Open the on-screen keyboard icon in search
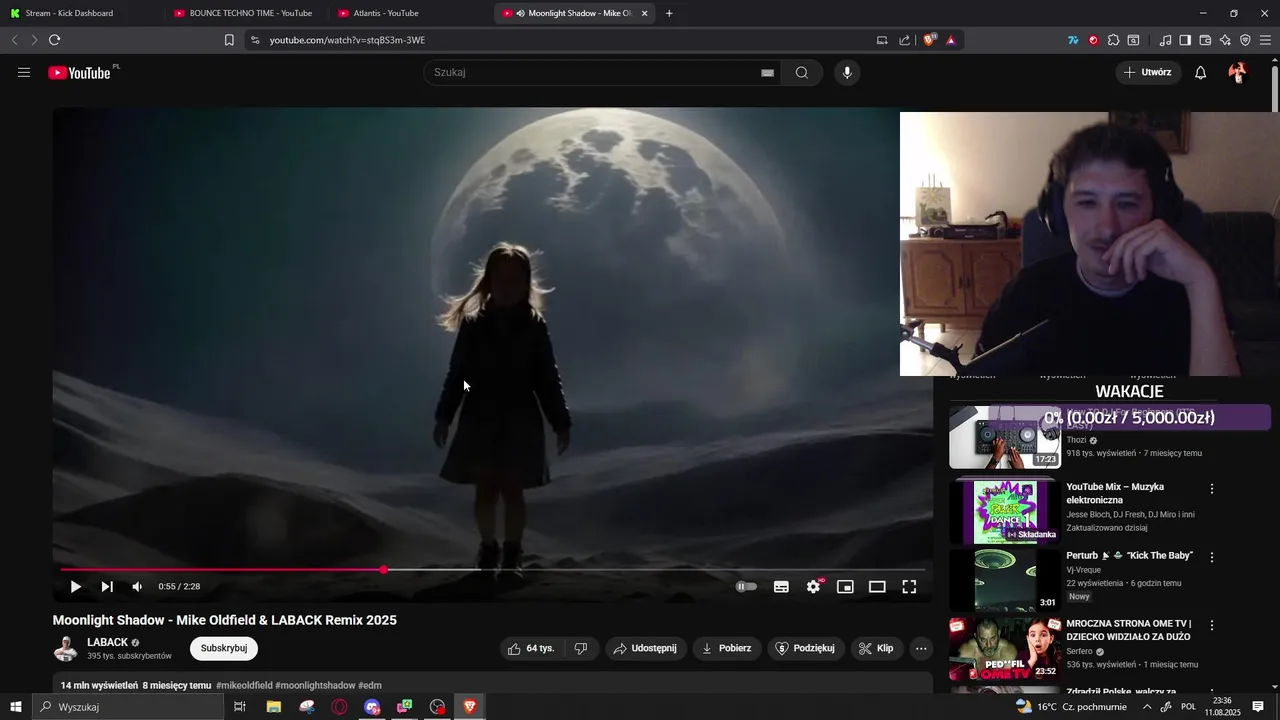1280x720 pixels. click(x=767, y=73)
